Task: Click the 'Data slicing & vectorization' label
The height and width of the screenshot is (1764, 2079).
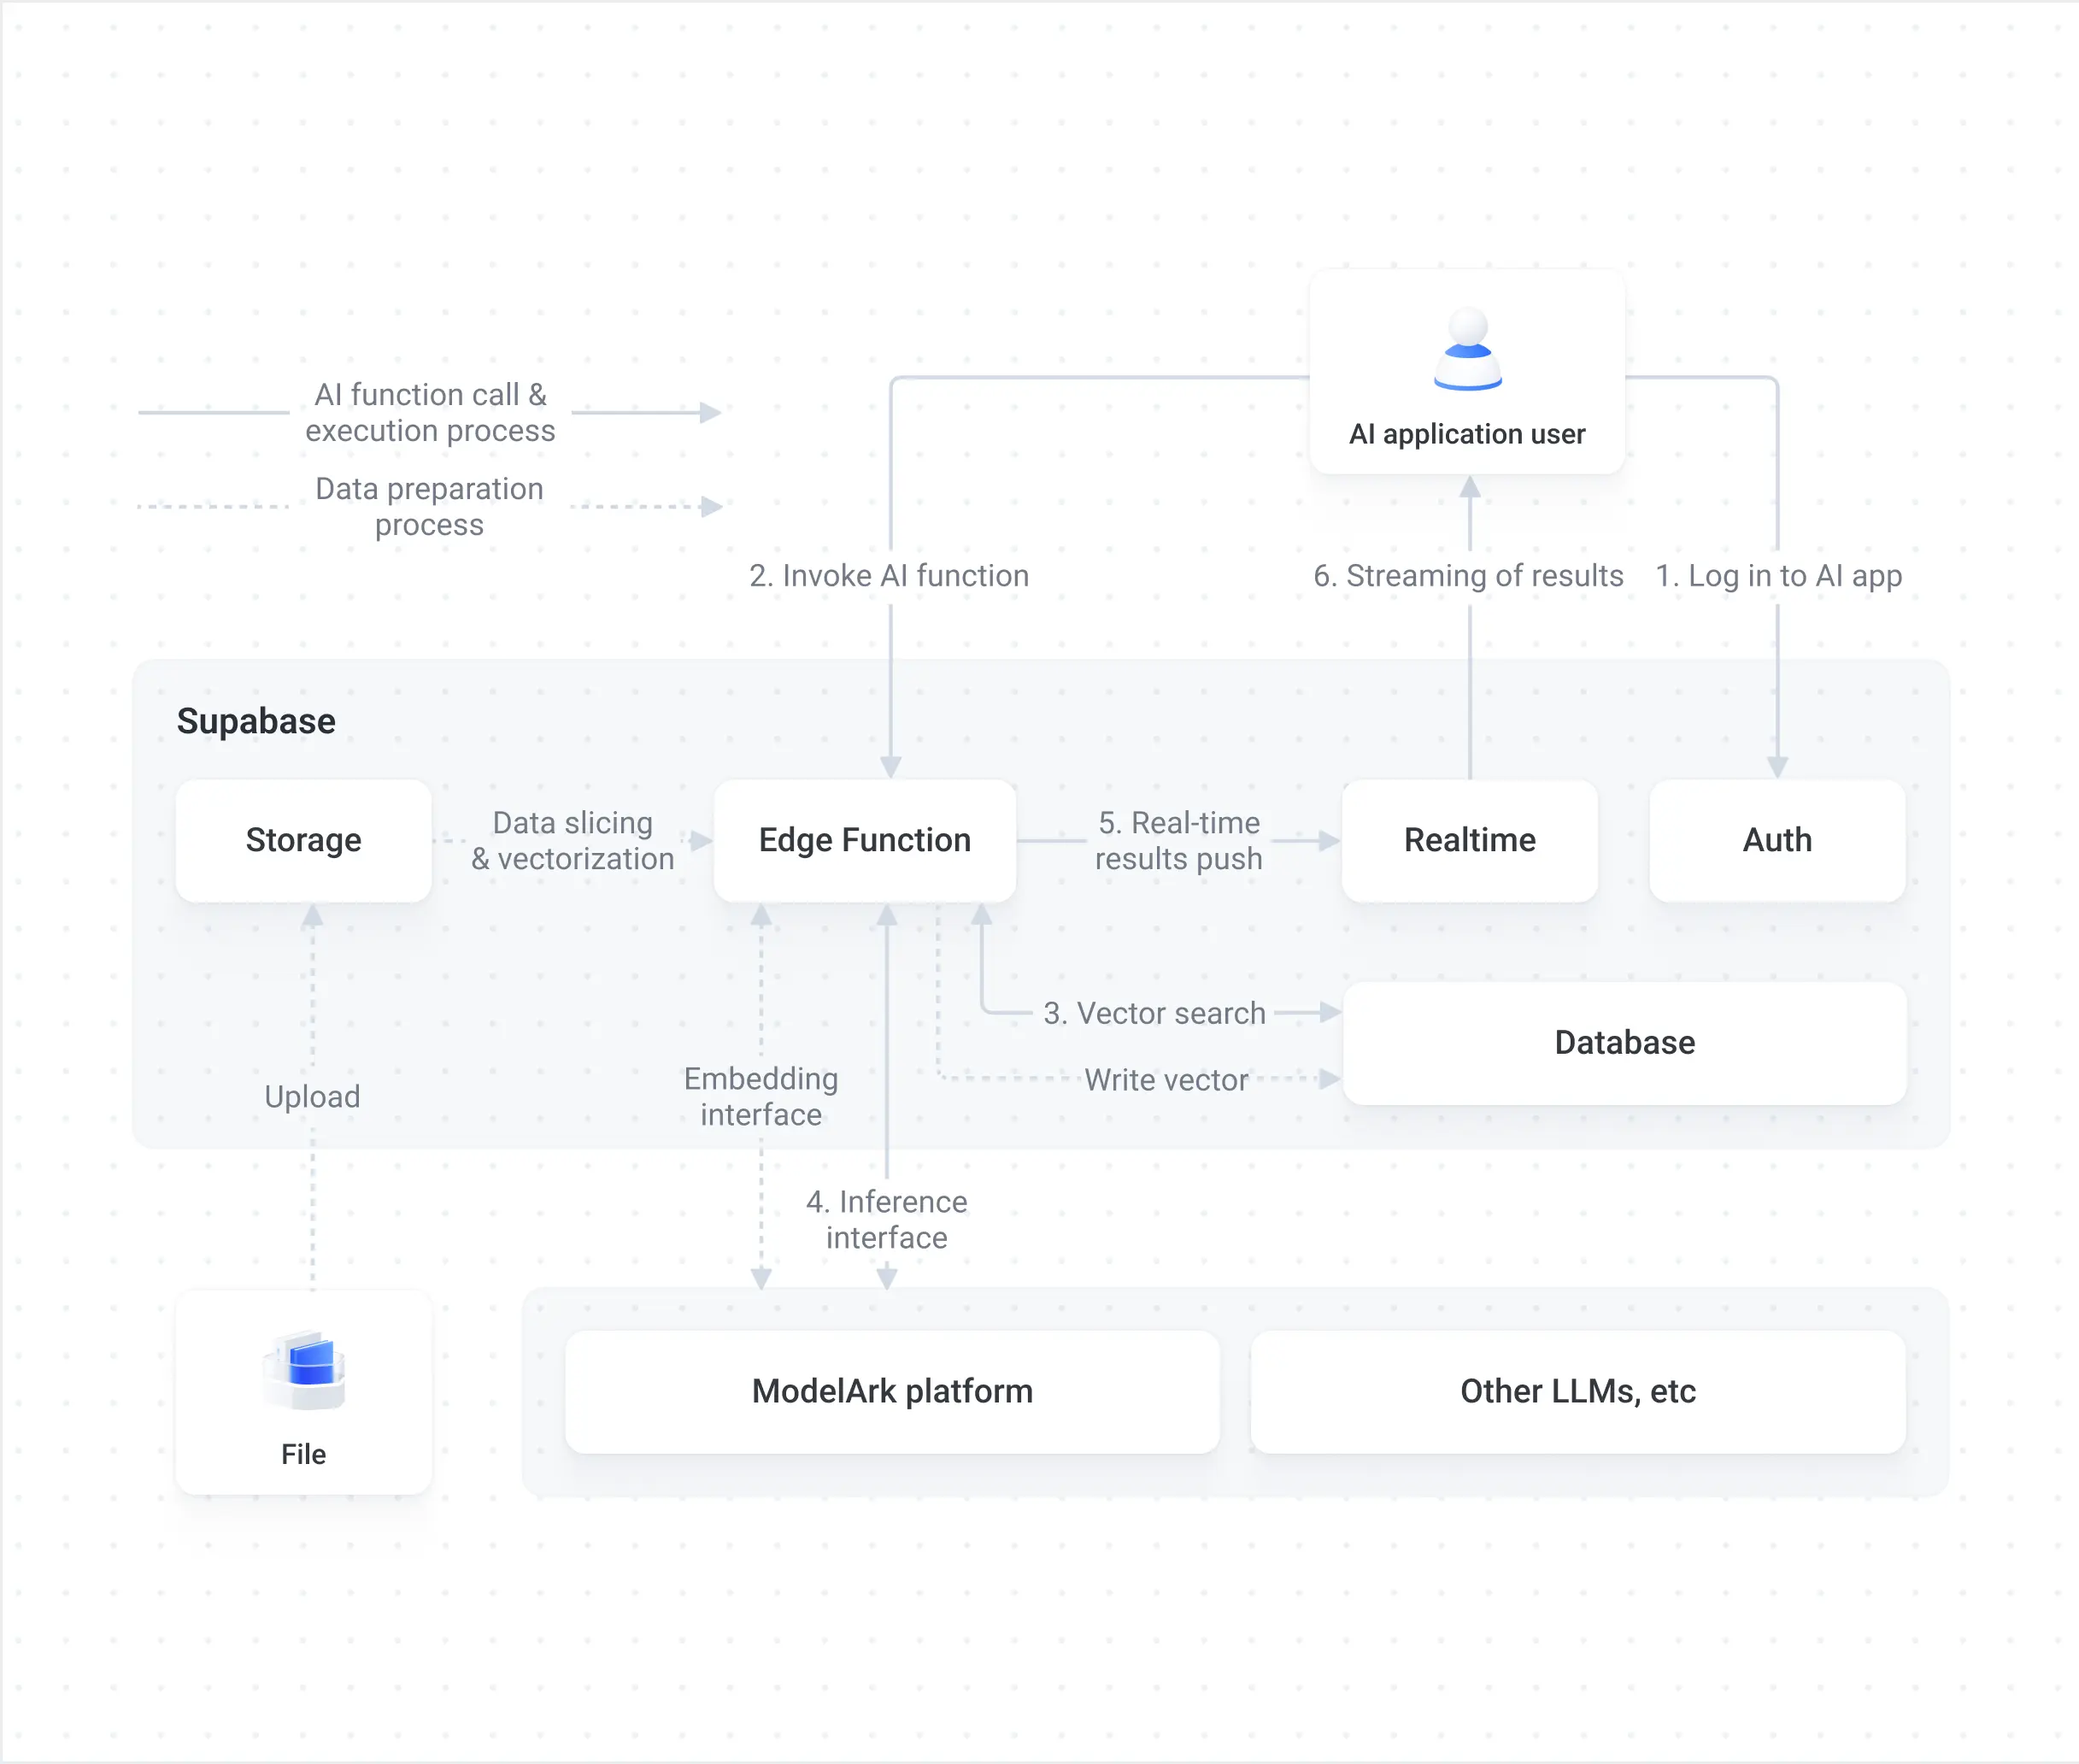Action: coord(573,841)
